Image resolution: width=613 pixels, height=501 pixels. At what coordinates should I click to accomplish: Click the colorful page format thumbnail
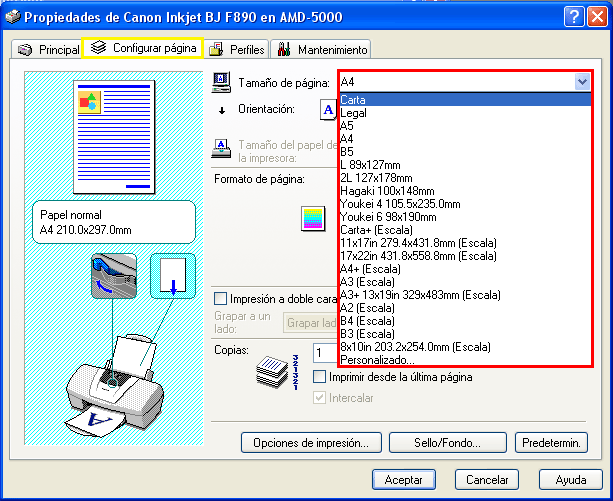point(314,218)
